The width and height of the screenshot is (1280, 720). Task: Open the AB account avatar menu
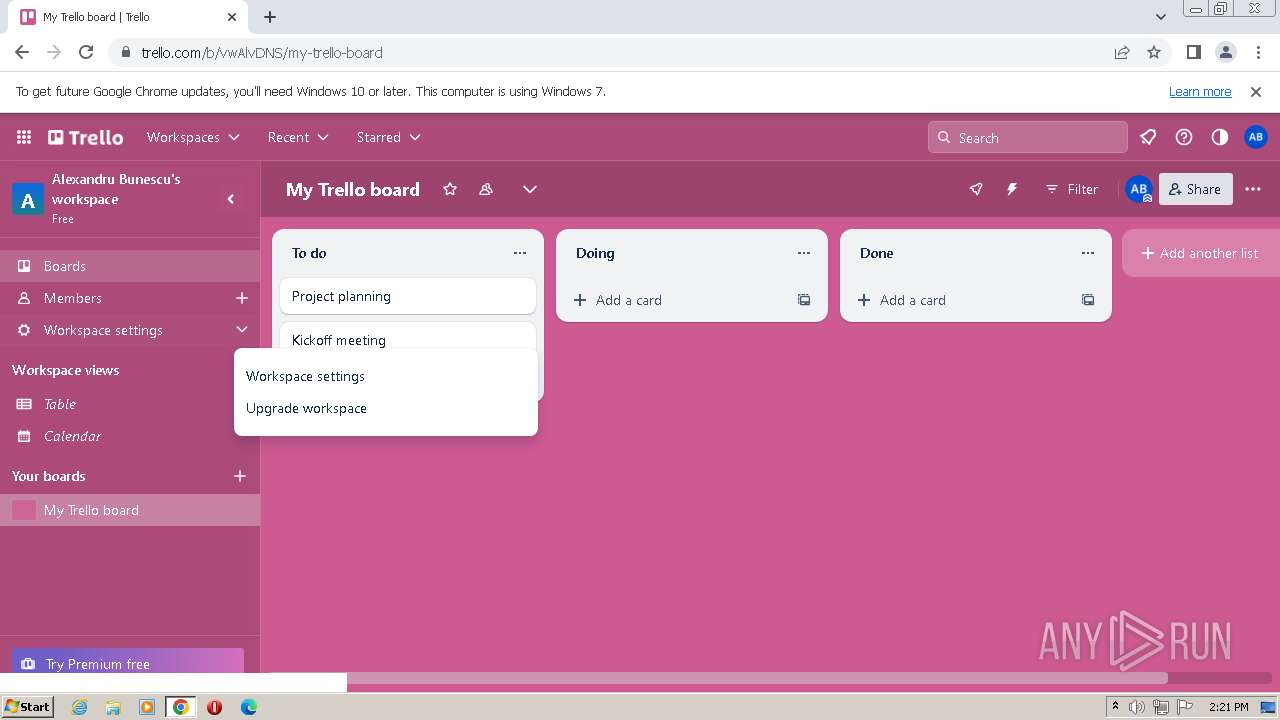(x=1256, y=137)
